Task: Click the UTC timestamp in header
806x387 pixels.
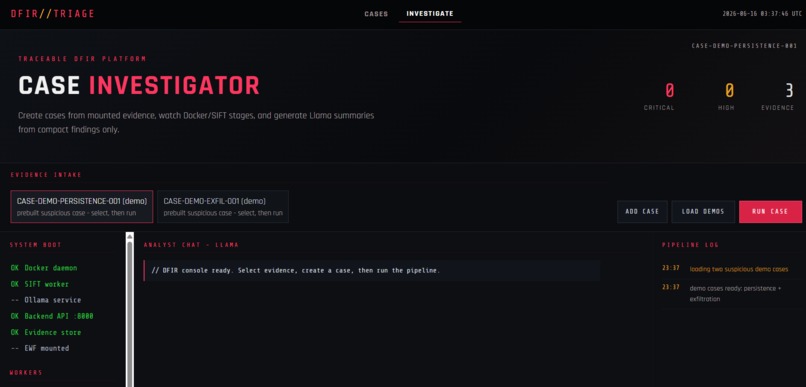Action: [x=762, y=14]
